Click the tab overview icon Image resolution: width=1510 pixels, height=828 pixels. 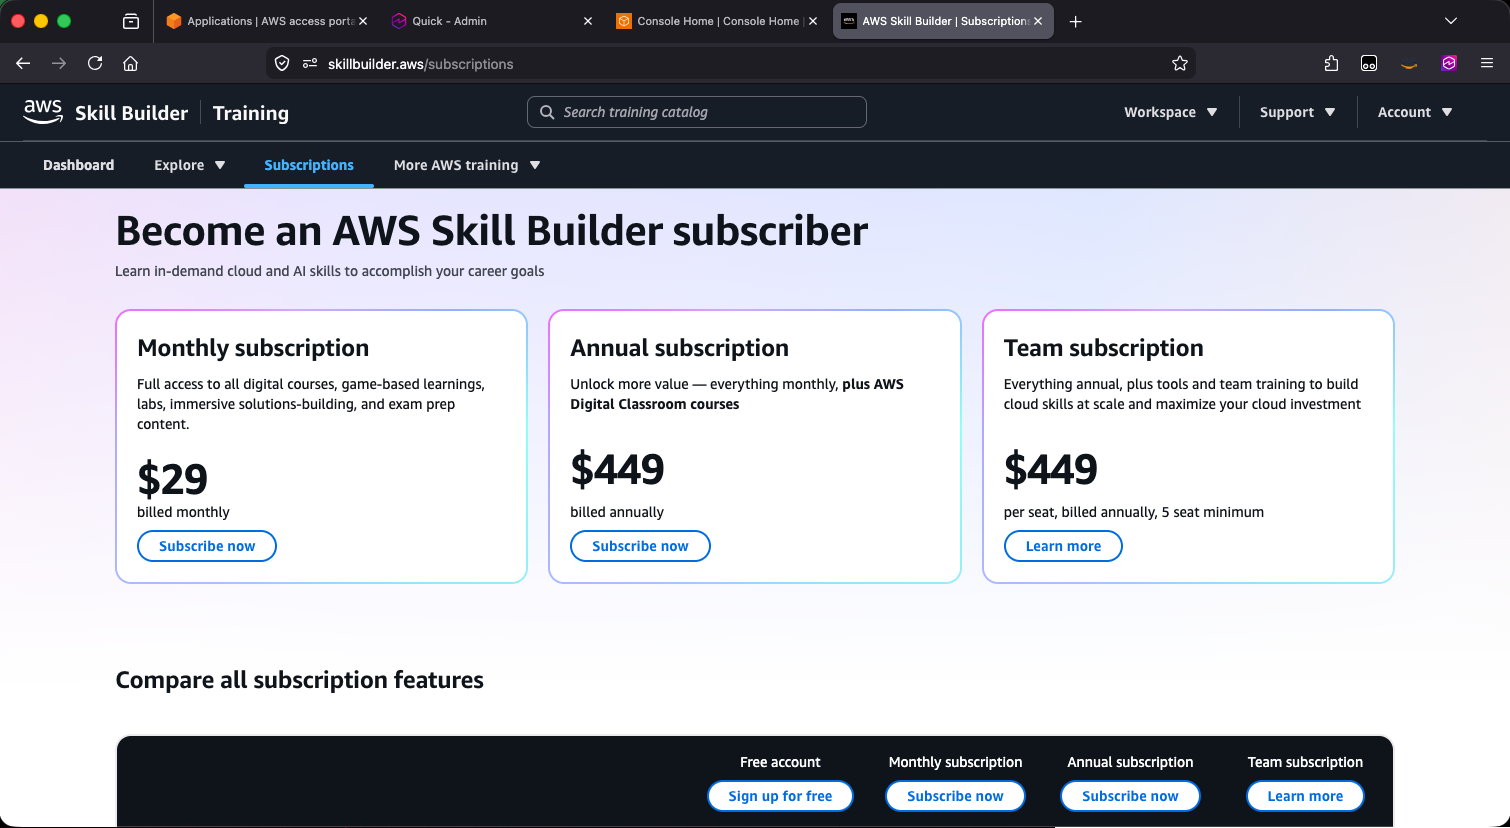point(131,21)
